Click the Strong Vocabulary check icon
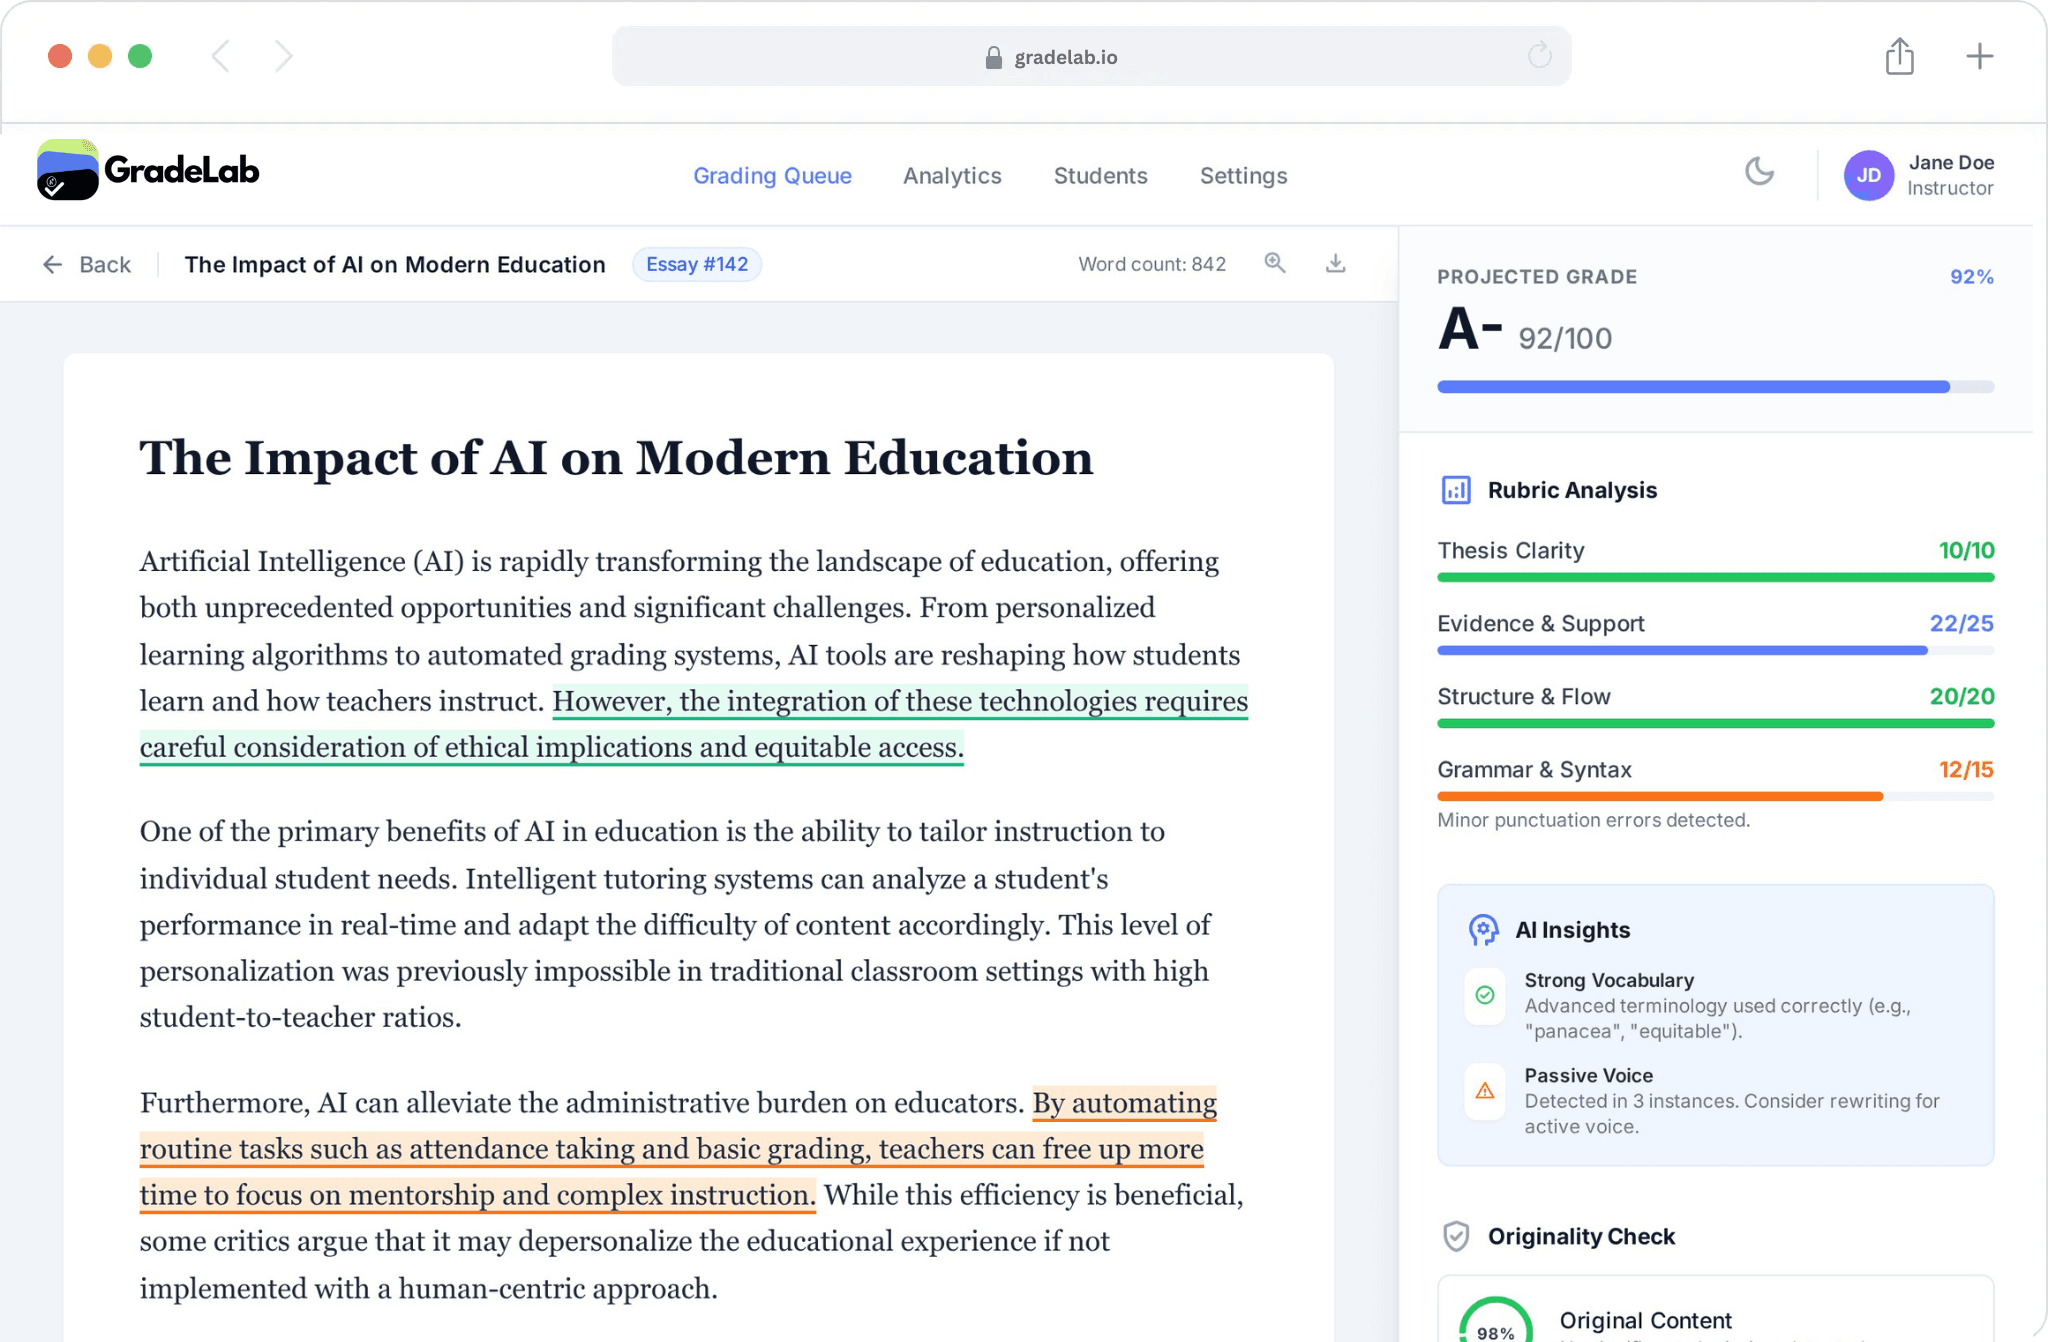 click(1485, 995)
